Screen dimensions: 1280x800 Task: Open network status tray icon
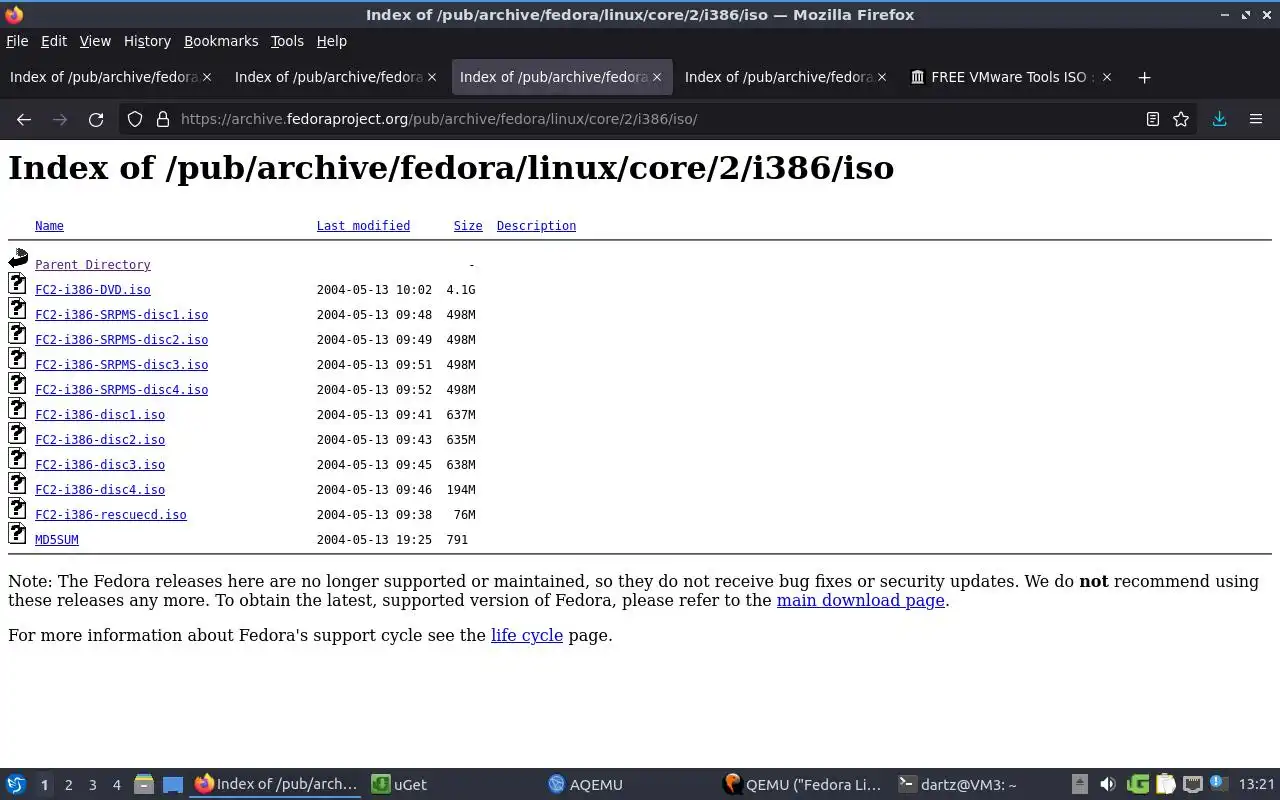click(x=1192, y=785)
